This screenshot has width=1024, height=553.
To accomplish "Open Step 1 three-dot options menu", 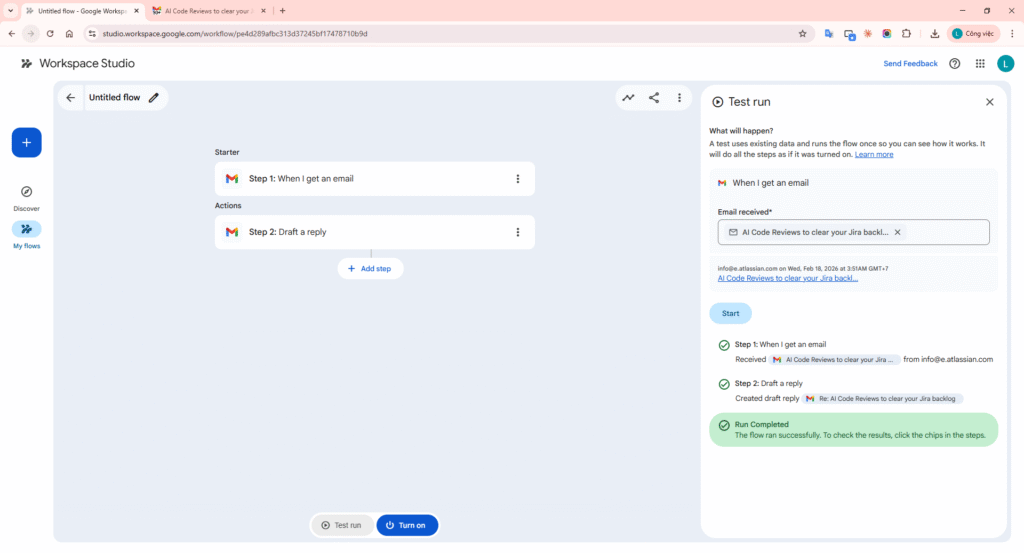I will click(x=517, y=179).
